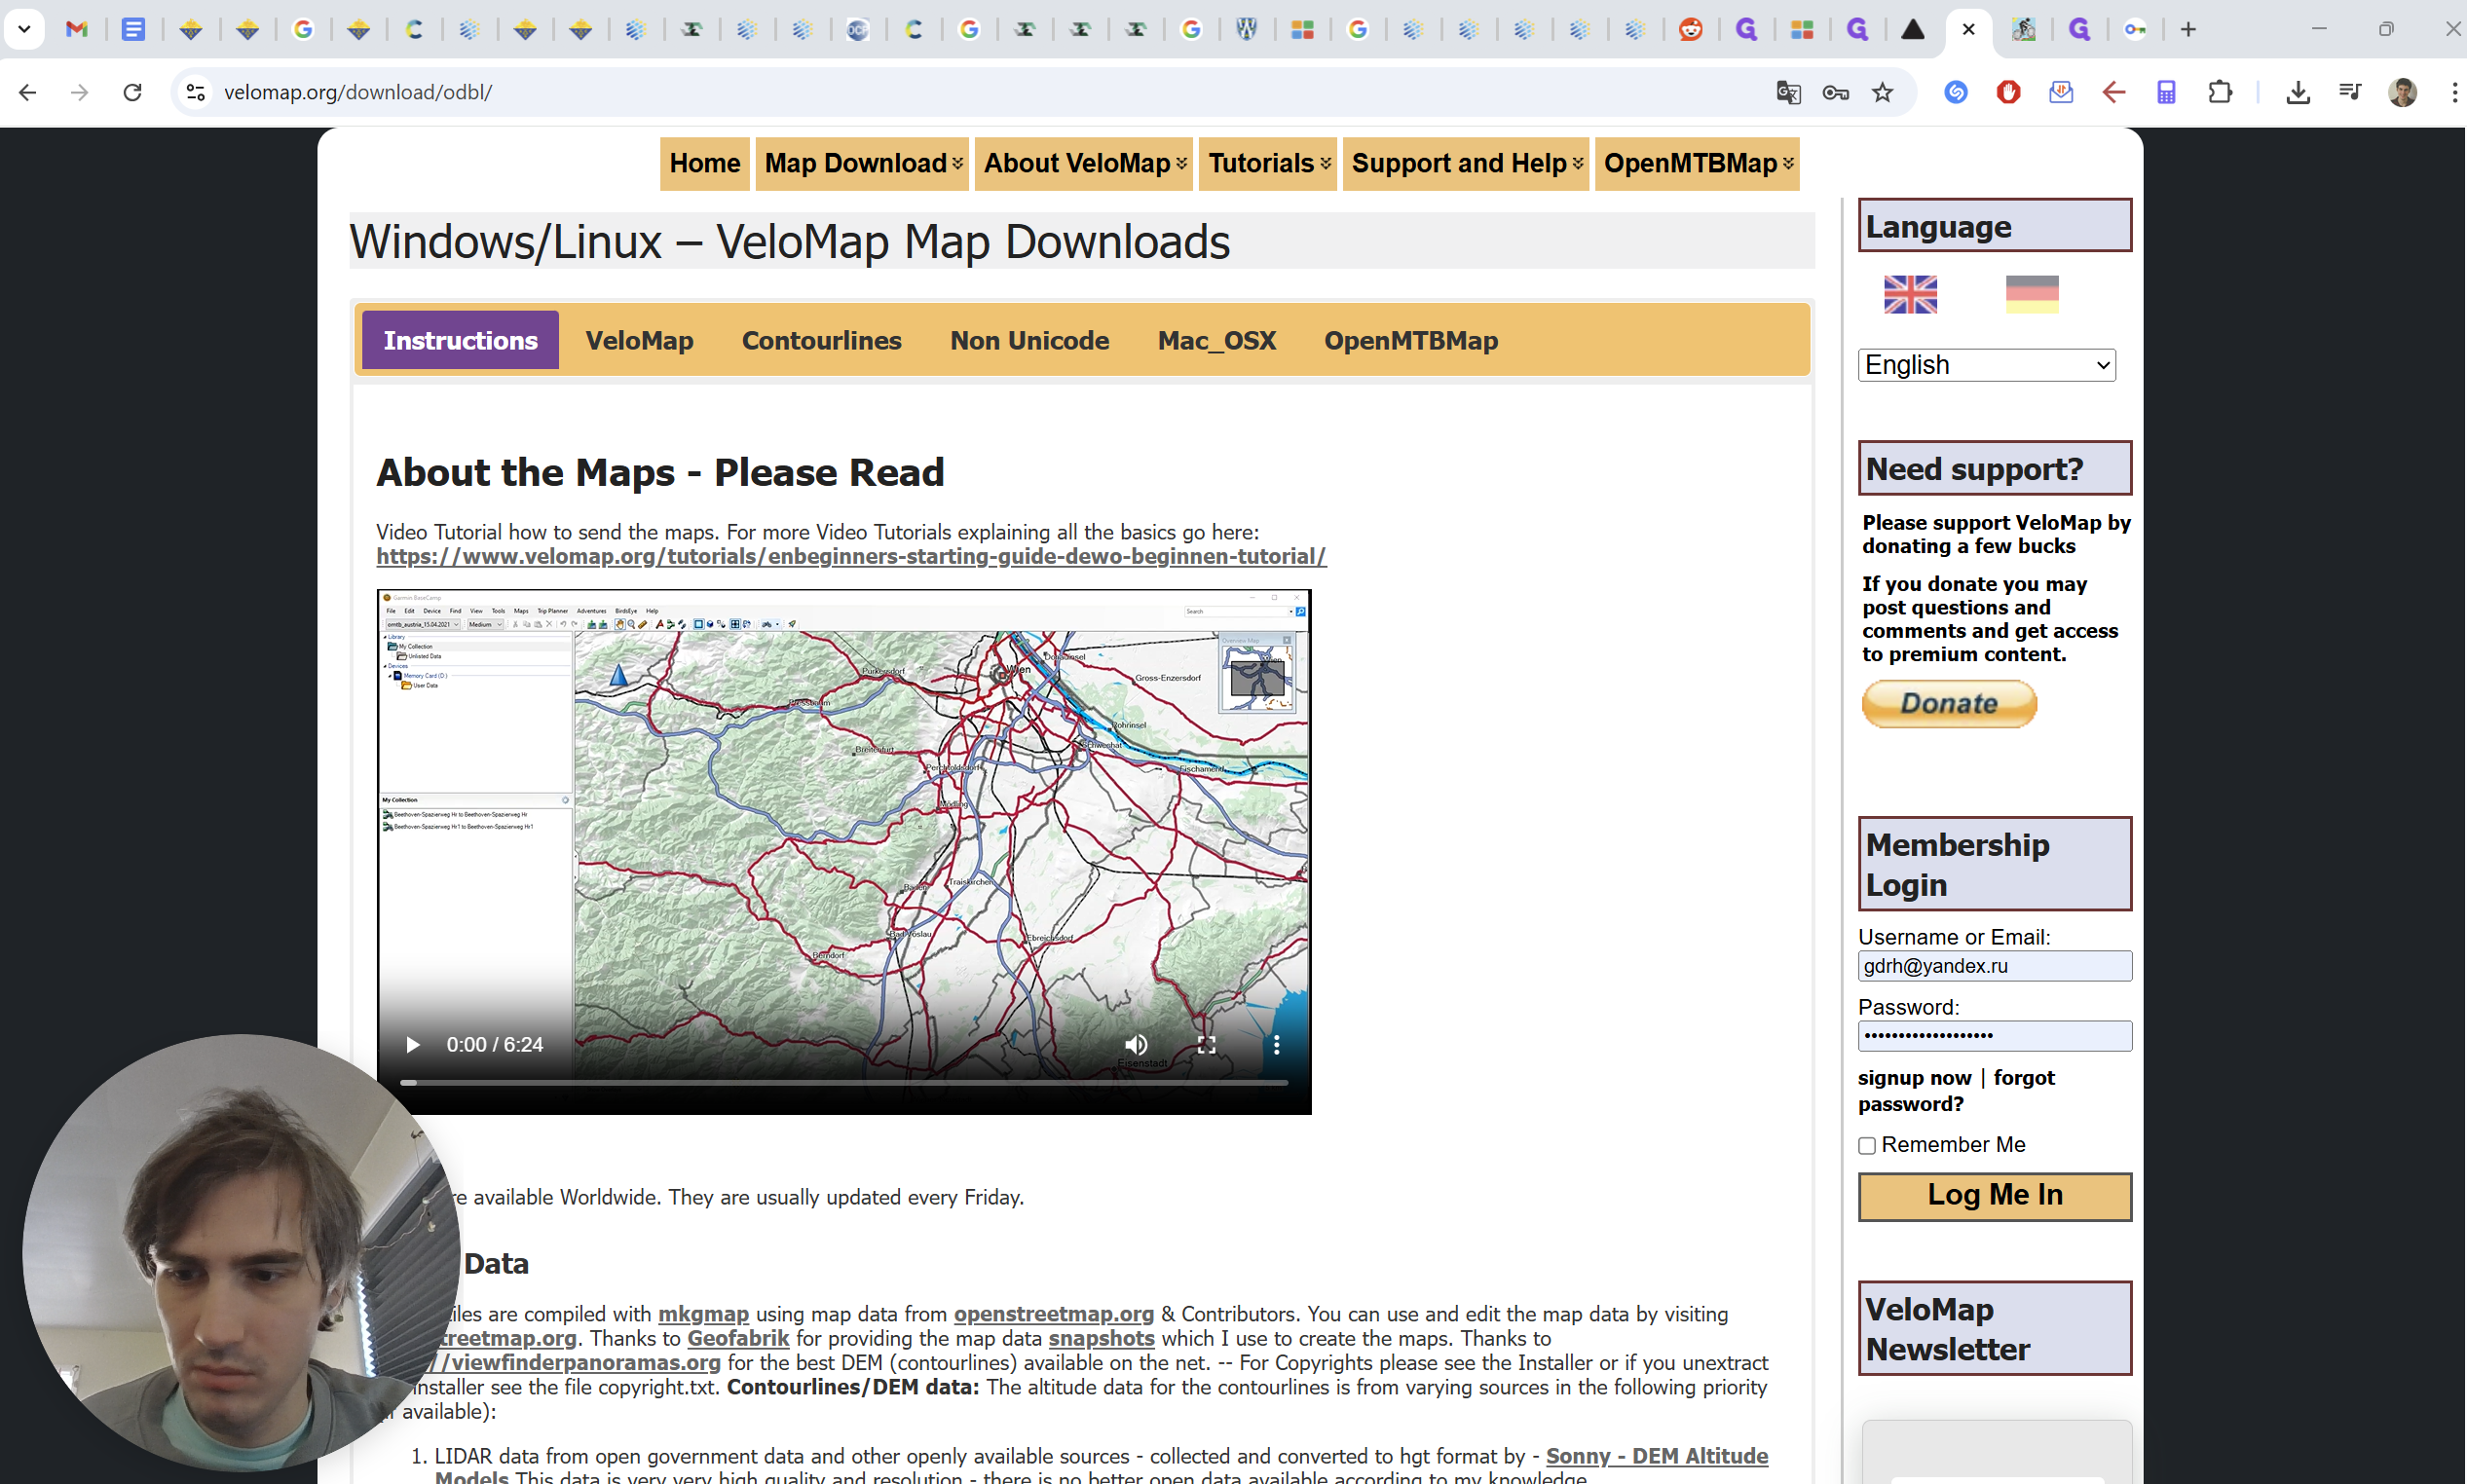The width and height of the screenshot is (2467, 1484).
Task: Bookmark this page with star icon
Action: 1882,92
